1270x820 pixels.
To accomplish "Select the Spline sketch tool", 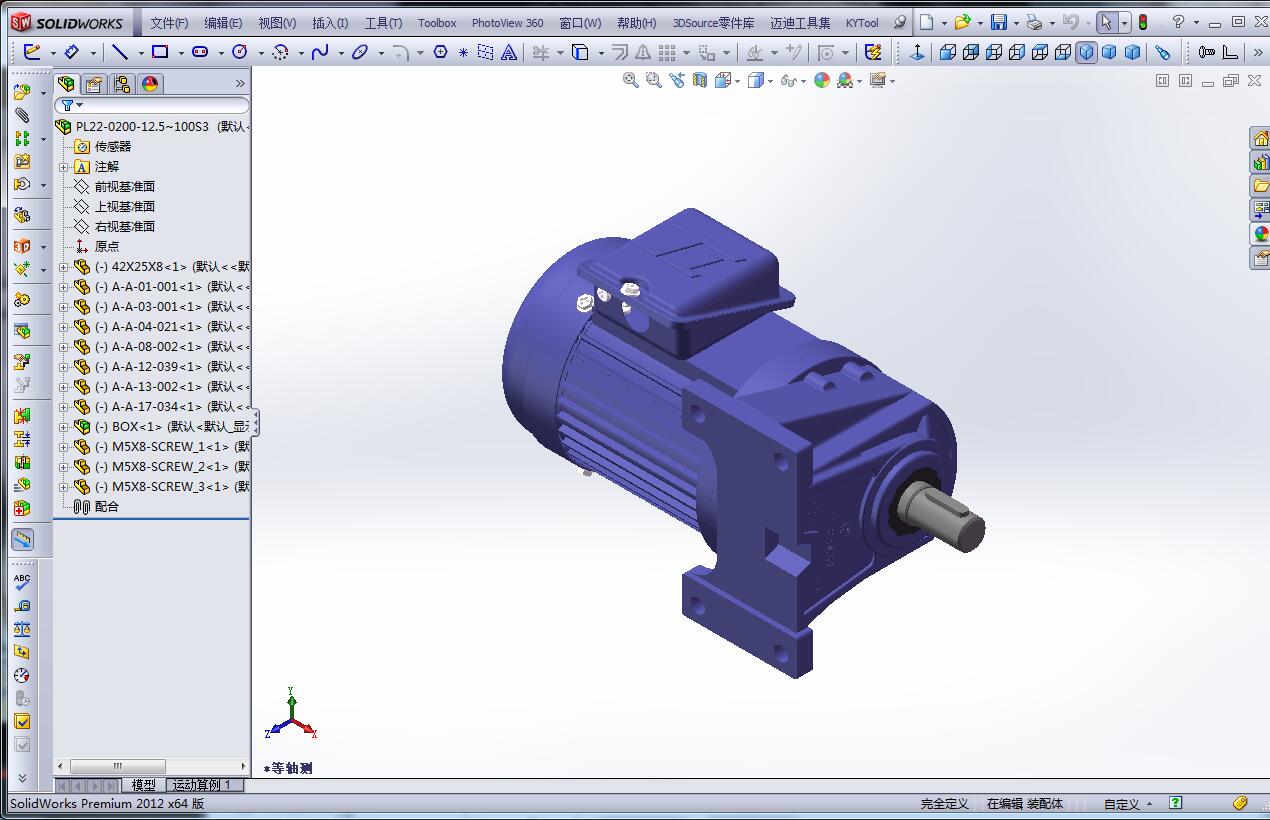I will [320, 52].
